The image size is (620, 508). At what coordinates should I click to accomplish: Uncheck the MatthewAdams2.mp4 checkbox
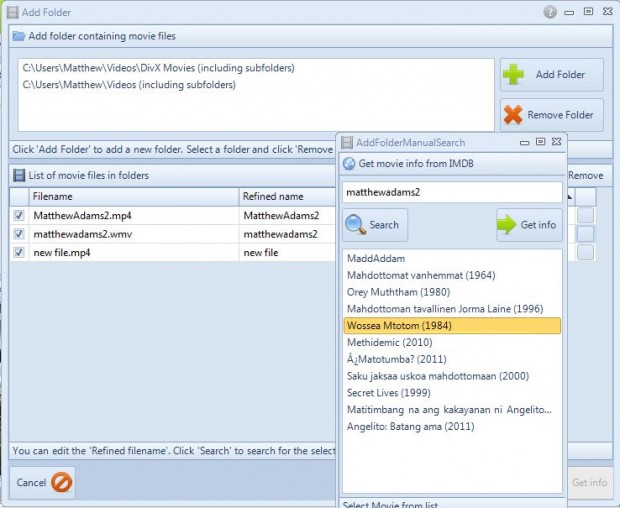pos(19,215)
